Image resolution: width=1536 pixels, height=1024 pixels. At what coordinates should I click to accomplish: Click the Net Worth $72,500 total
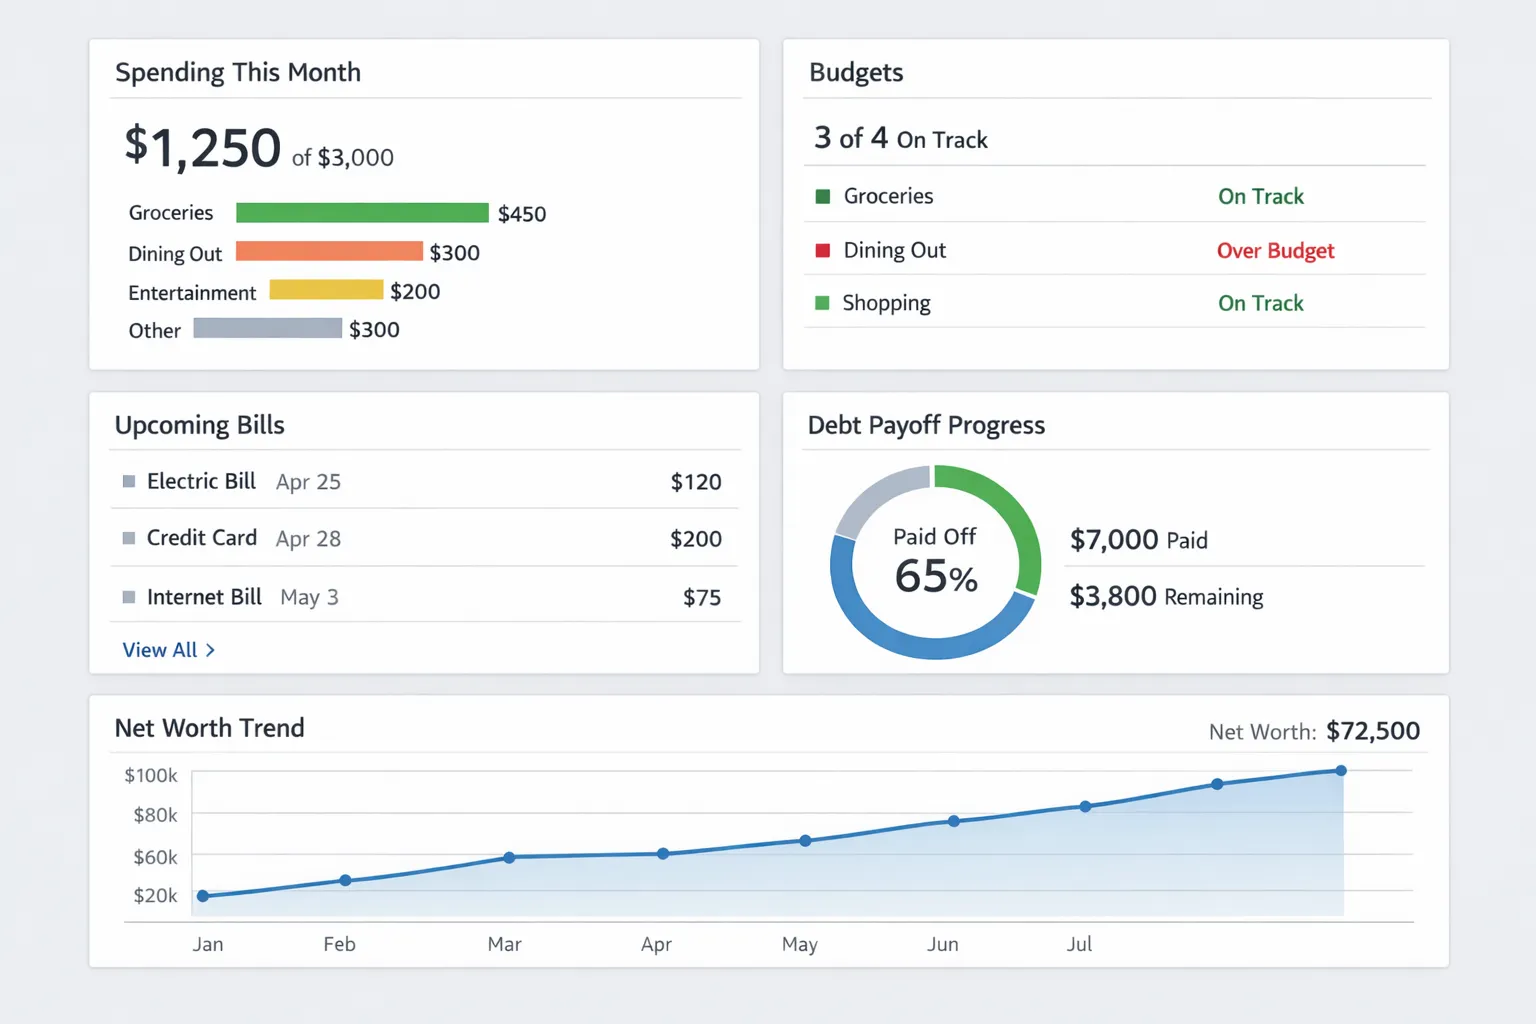pos(1373,731)
